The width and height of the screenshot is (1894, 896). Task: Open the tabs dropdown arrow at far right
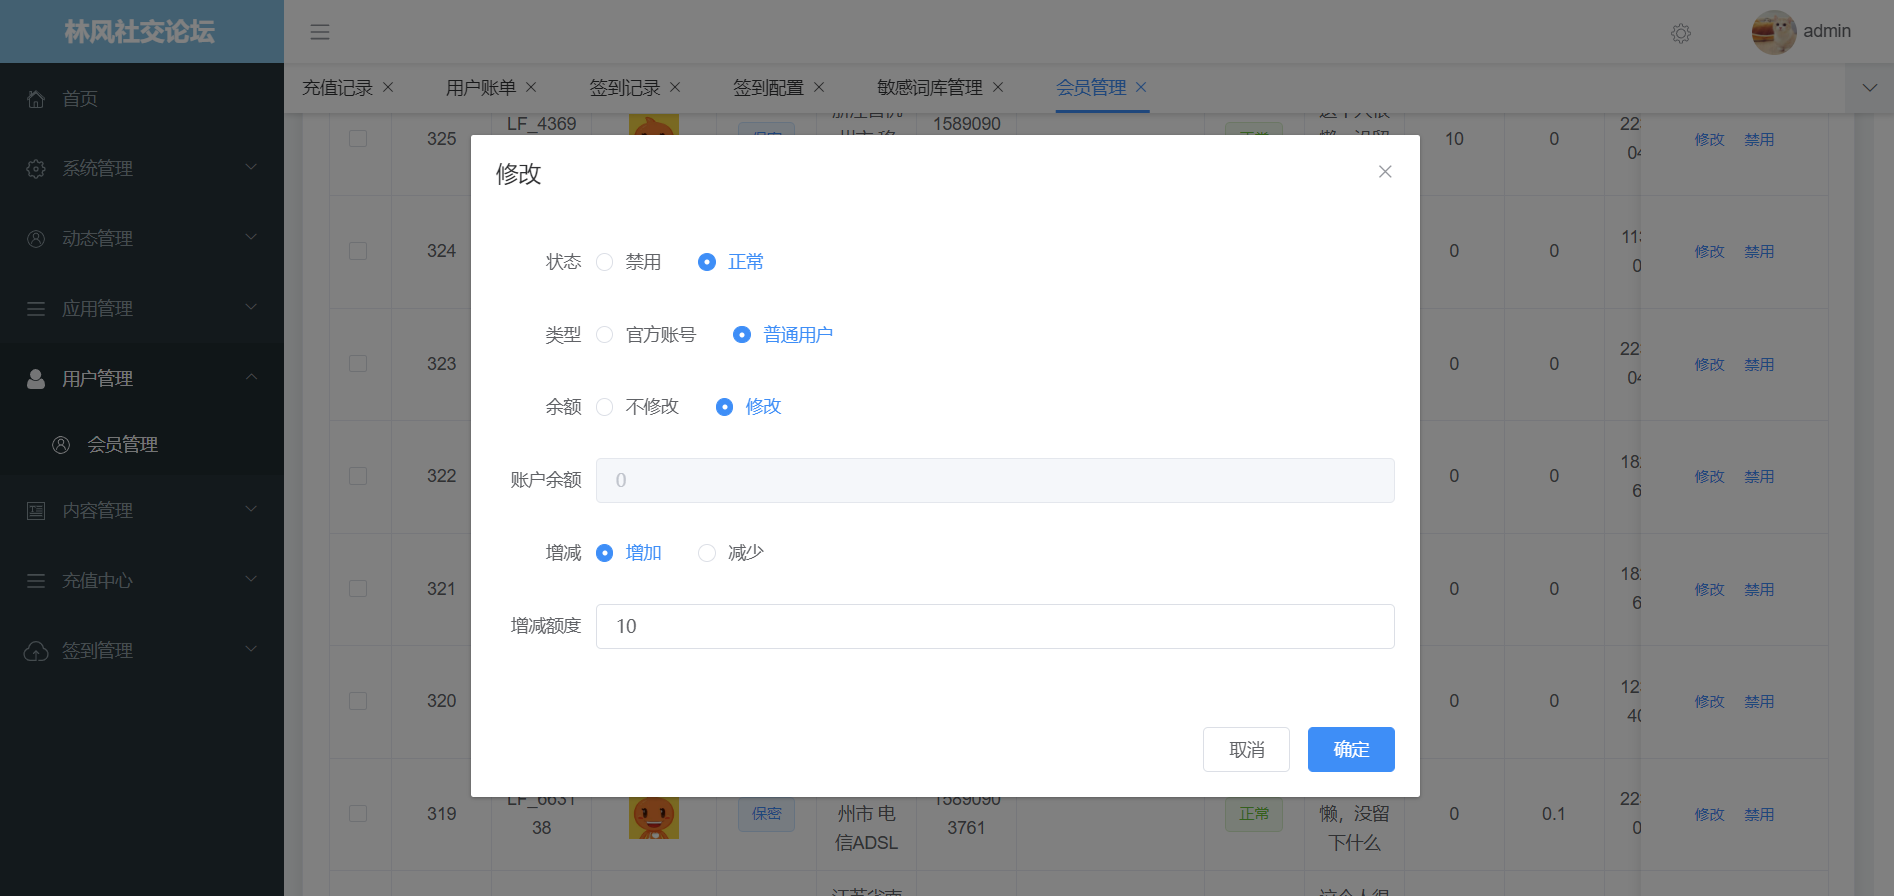[x=1869, y=88]
